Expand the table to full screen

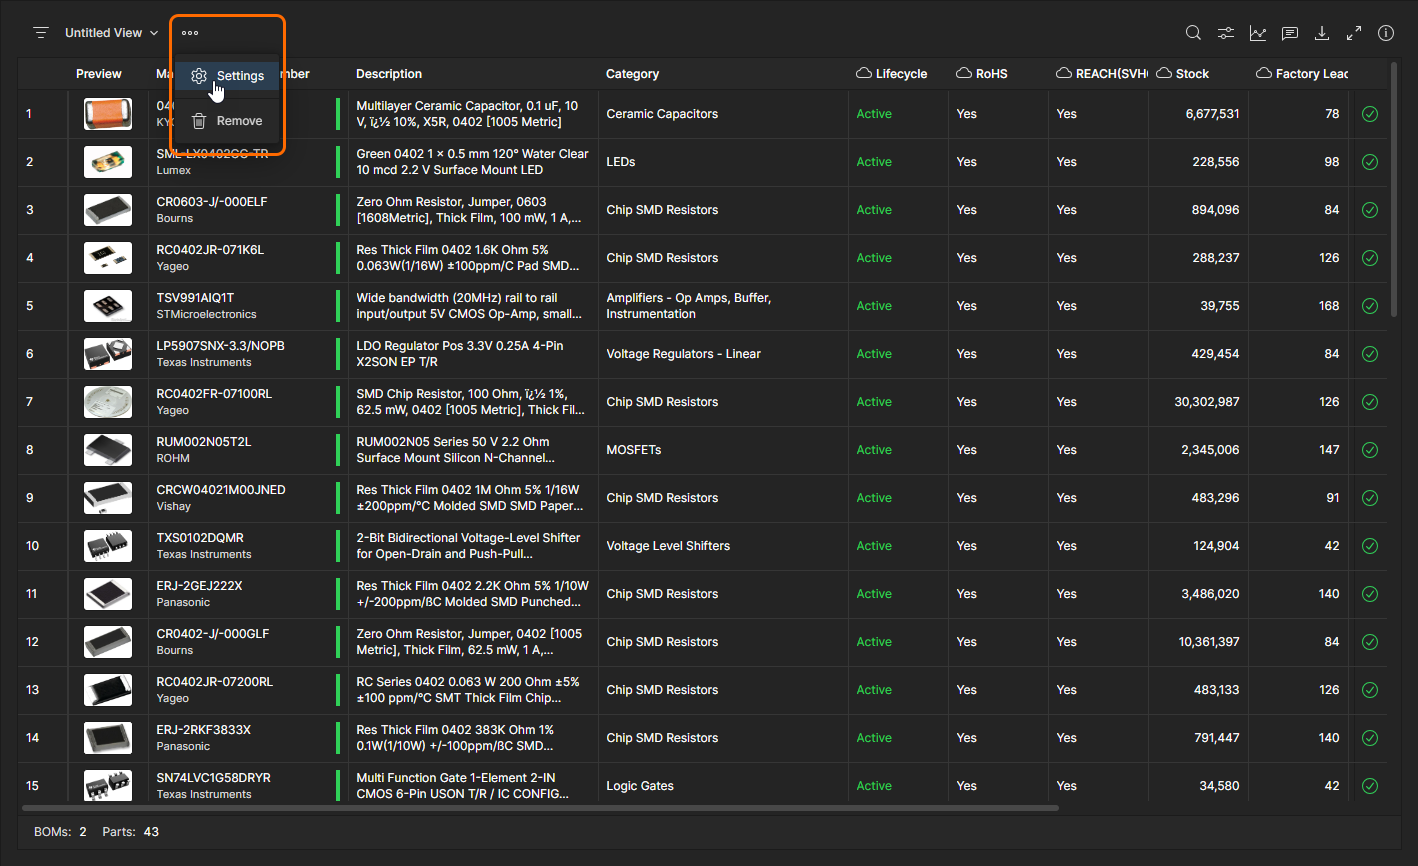(x=1354, y=33)
